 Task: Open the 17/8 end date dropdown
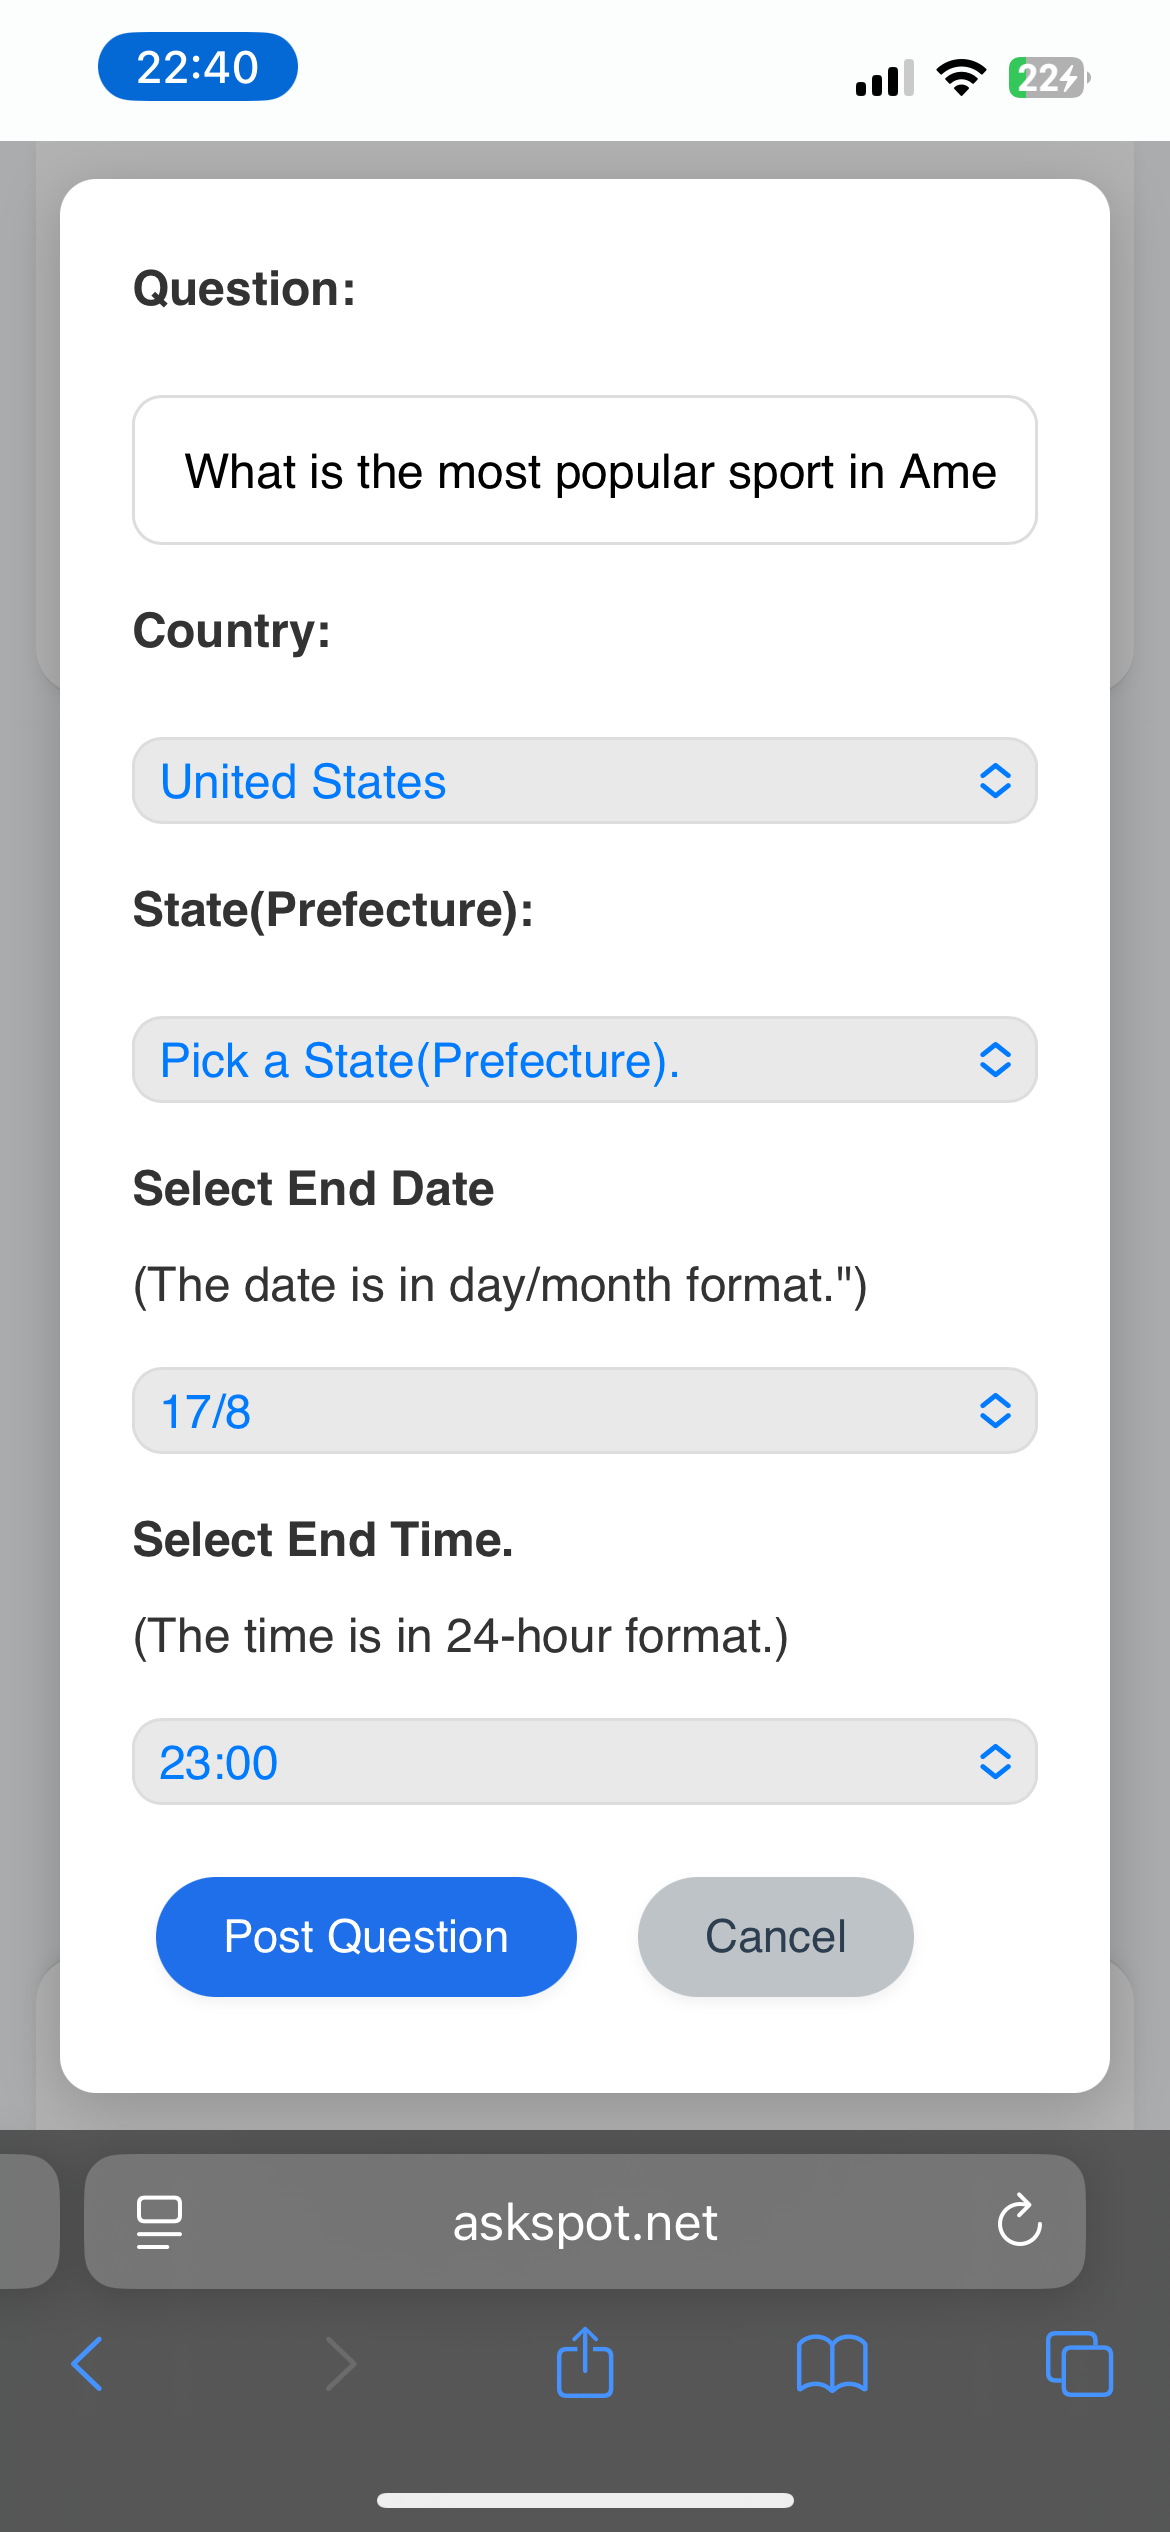585,1411
